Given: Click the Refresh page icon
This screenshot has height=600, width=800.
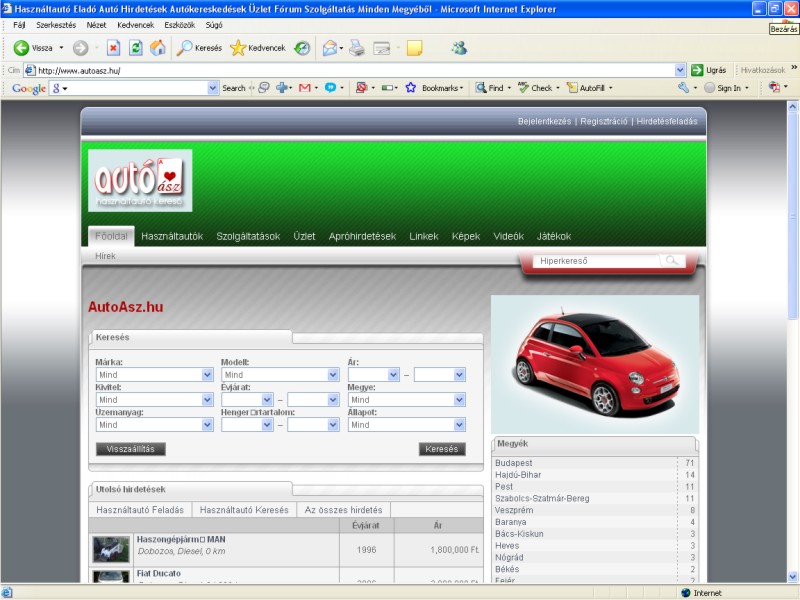Looking at the screenshot, I should pos(135,47).
